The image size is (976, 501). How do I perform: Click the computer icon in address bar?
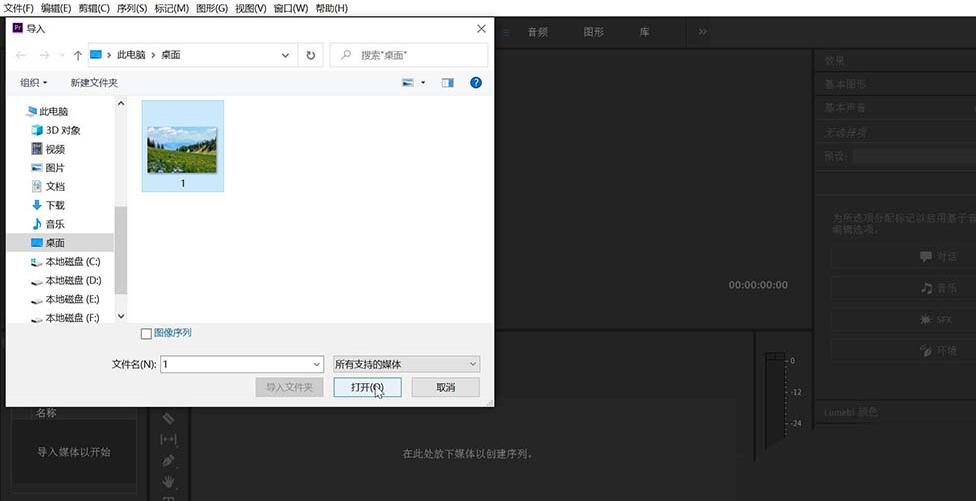pyautogui.click(x=96, y=55)
